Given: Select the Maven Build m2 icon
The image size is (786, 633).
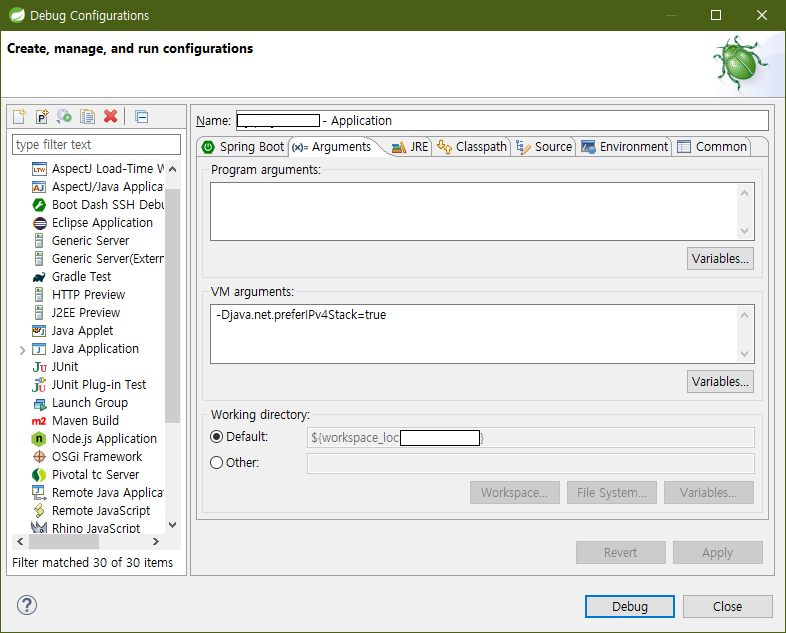Looking at the screenshot, I should 39,421.
